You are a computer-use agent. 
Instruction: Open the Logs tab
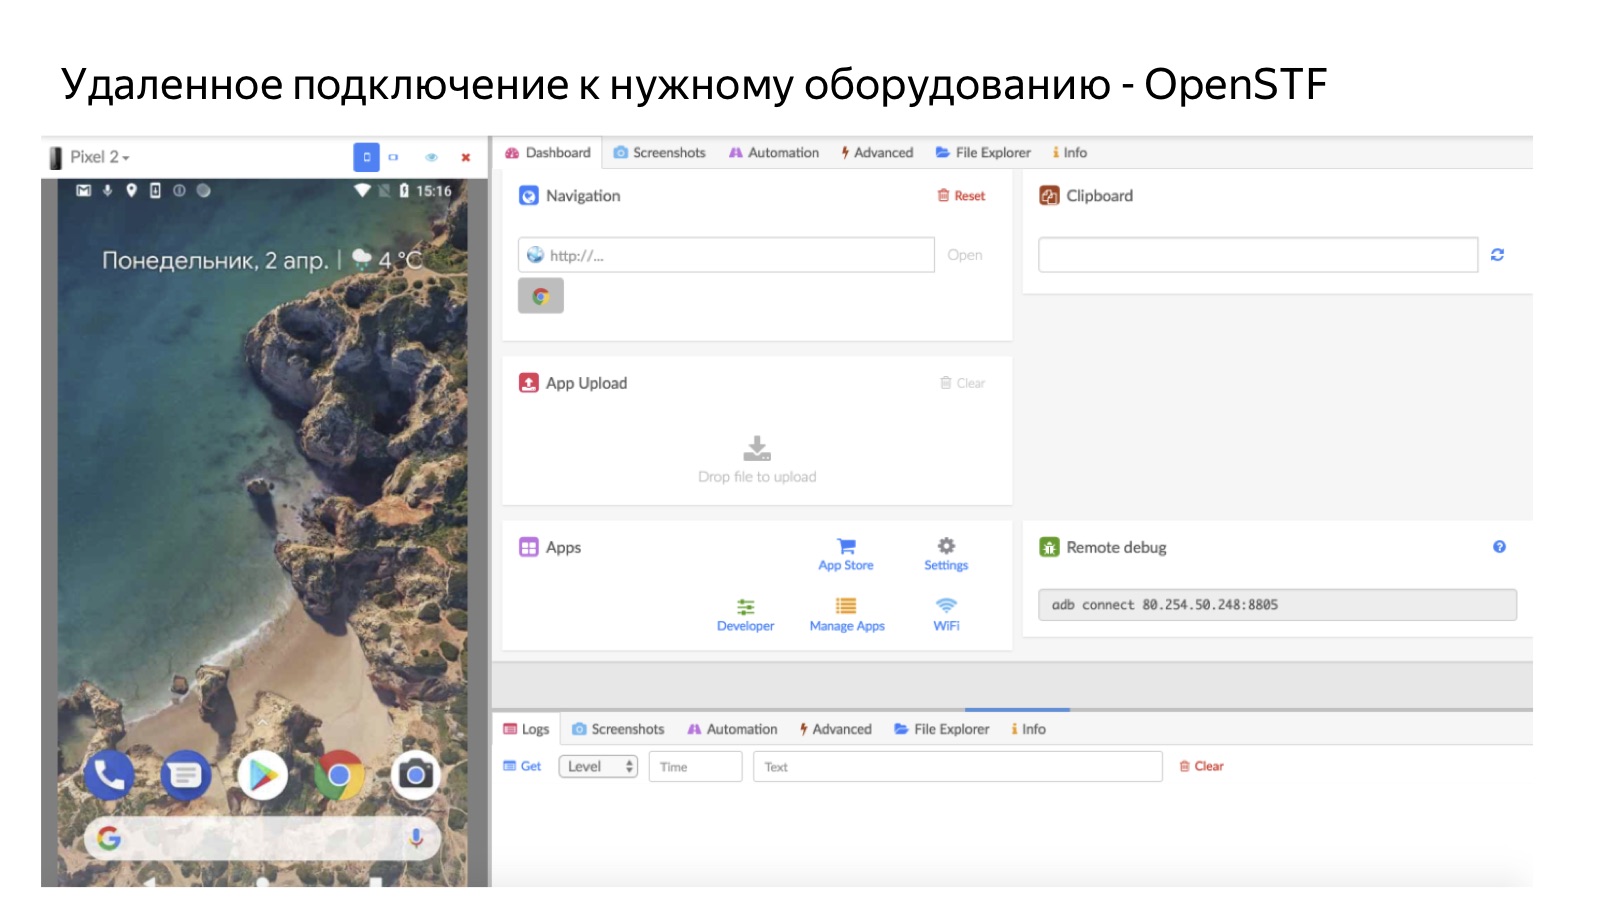[x=526, y=729]
